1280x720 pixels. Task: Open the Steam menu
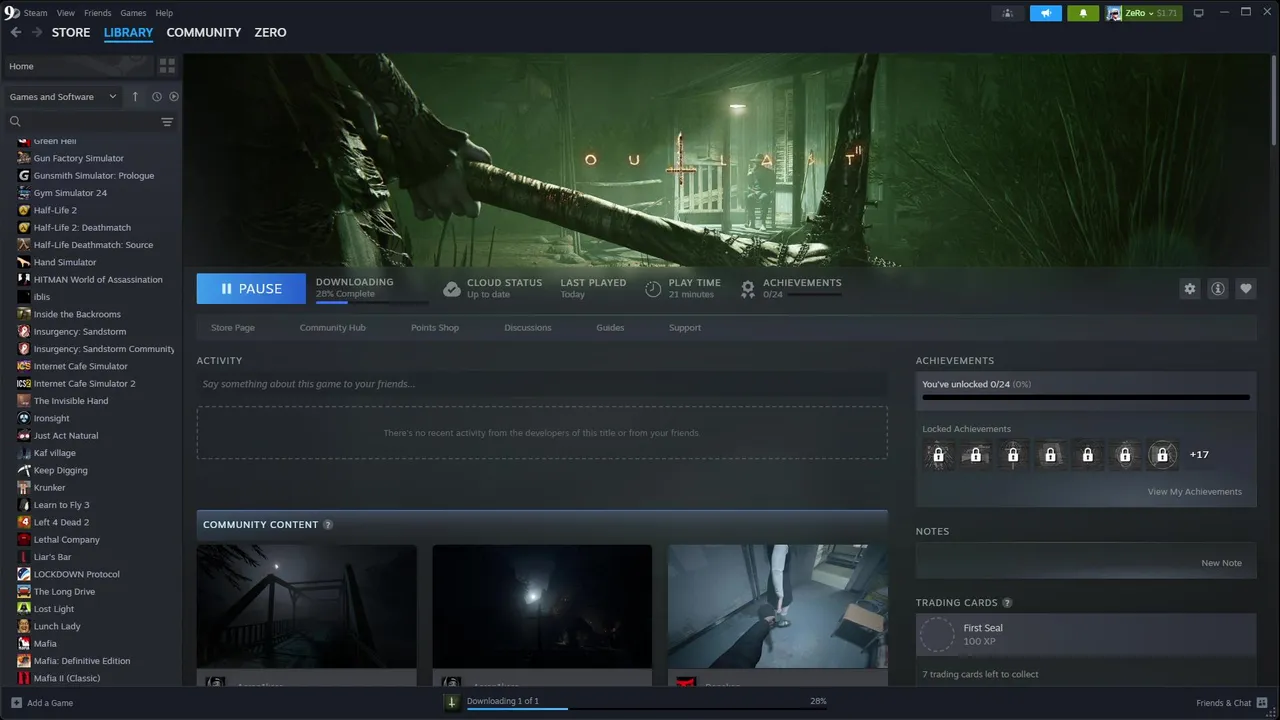[x=35, y=13]
